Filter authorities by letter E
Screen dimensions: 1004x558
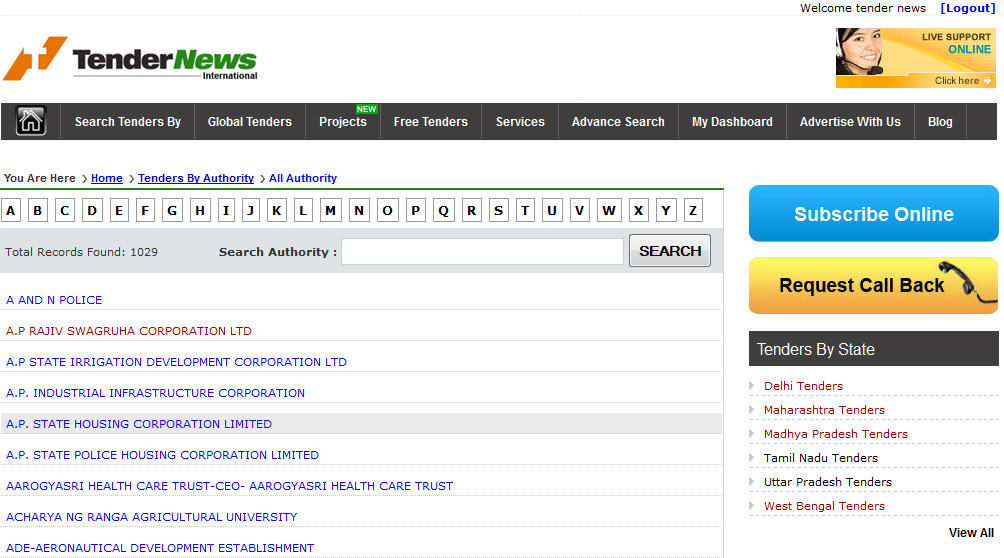click(119, 210)
